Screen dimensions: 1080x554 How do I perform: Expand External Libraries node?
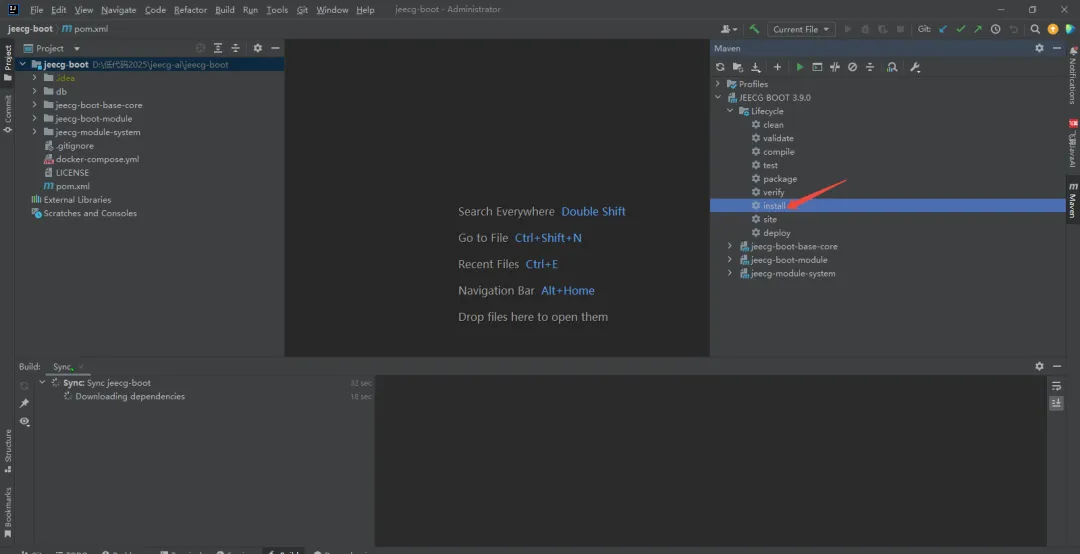[71, 200]
